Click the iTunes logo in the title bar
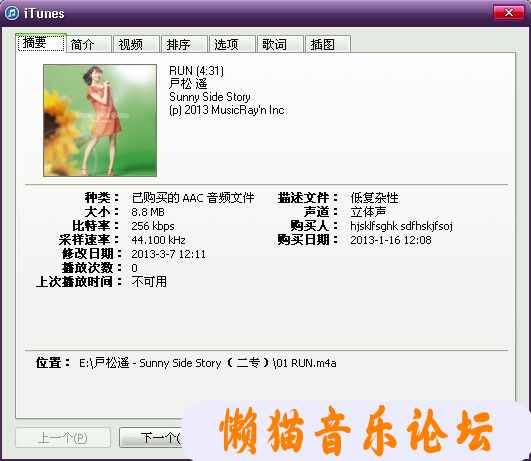Screen dimensions: 531x461 click(12, 13)
